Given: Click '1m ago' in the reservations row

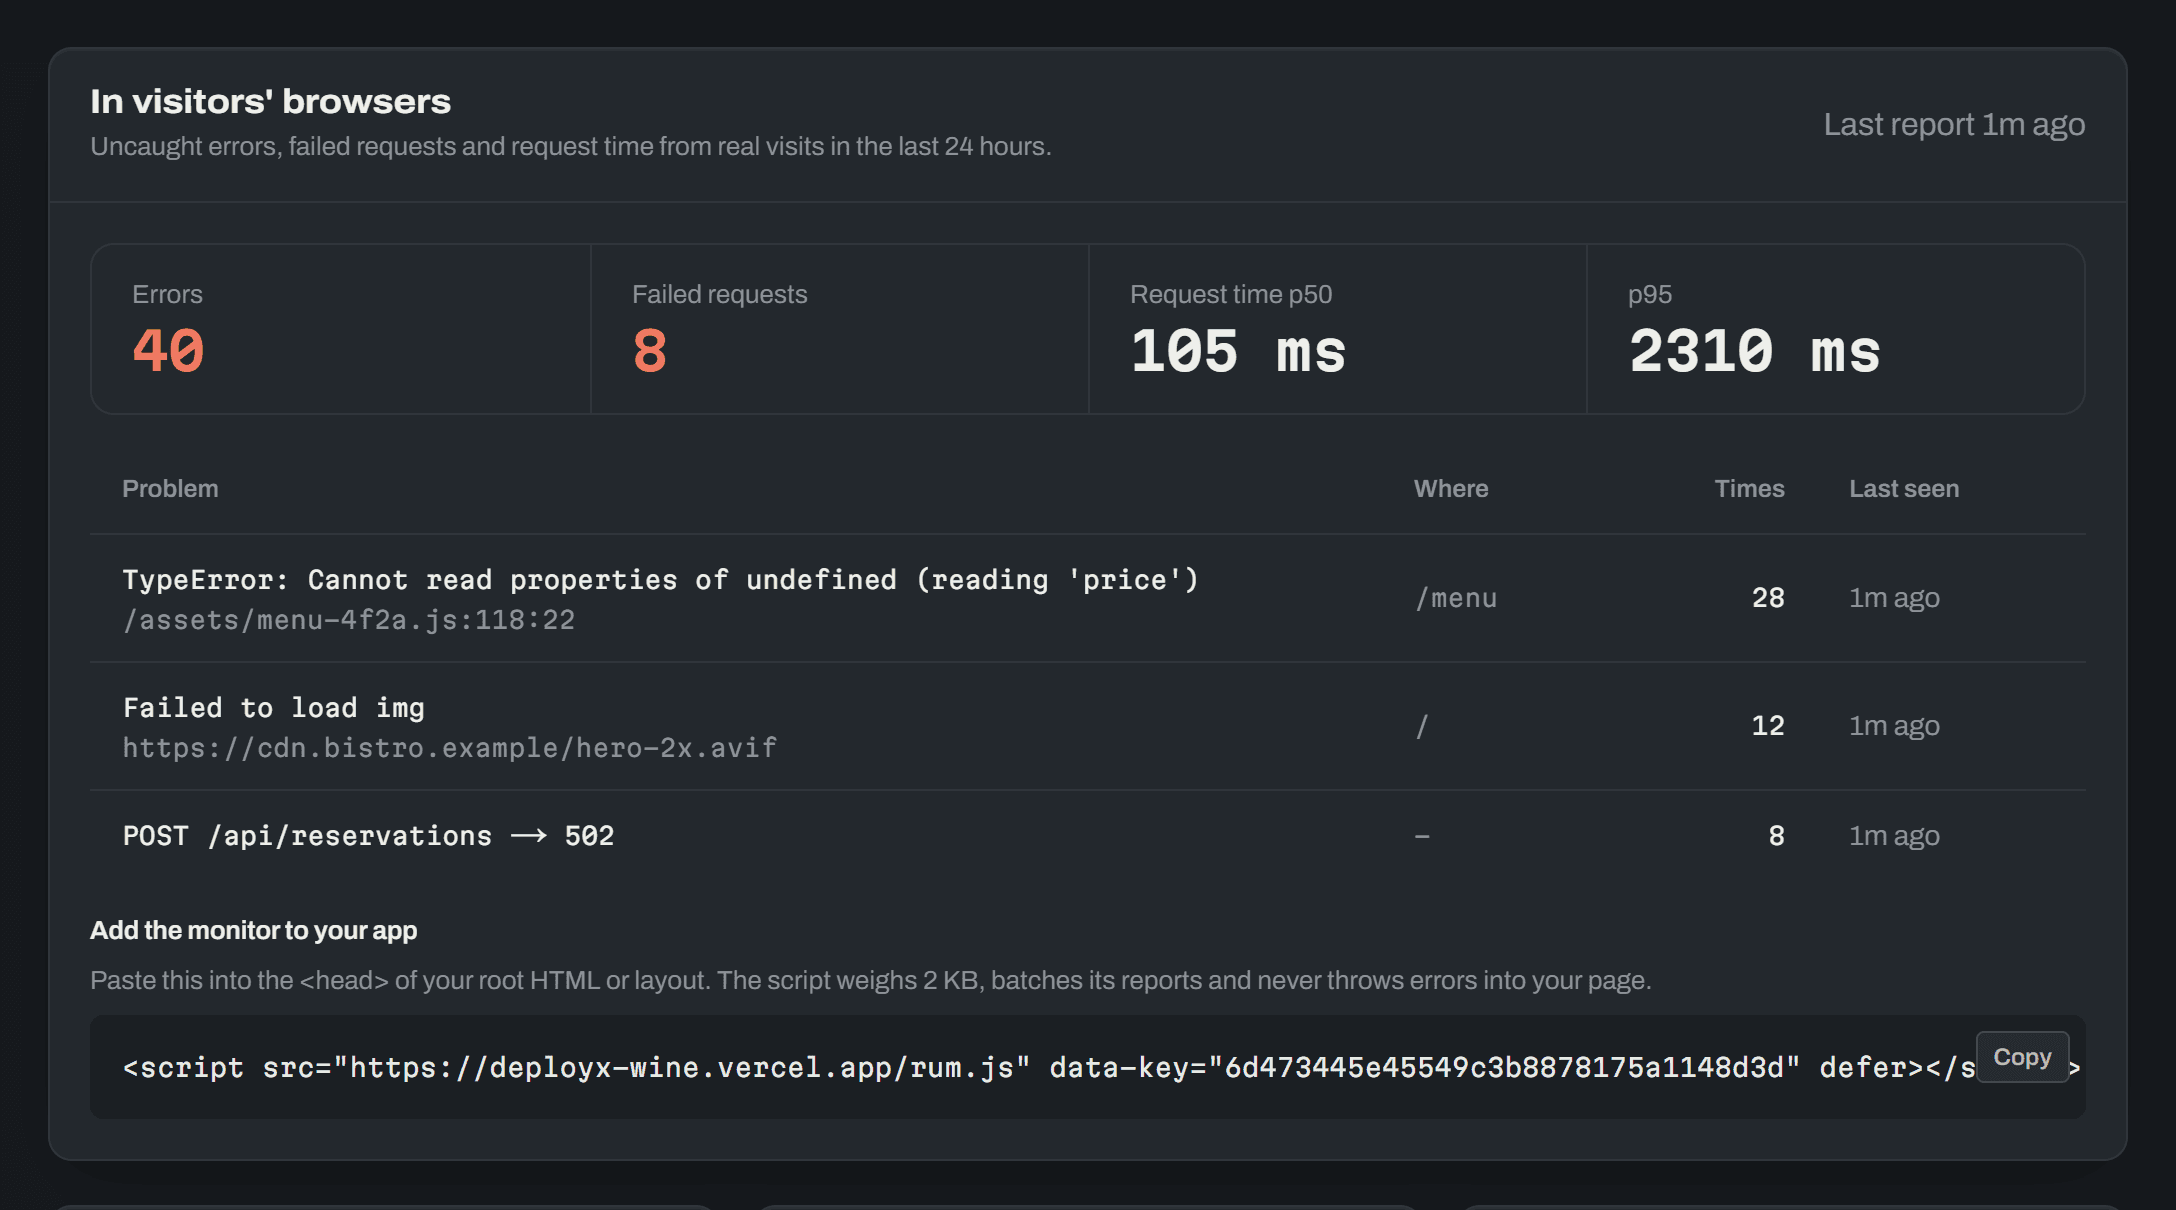Looking at the screenshot, I should coord(1894,836).
